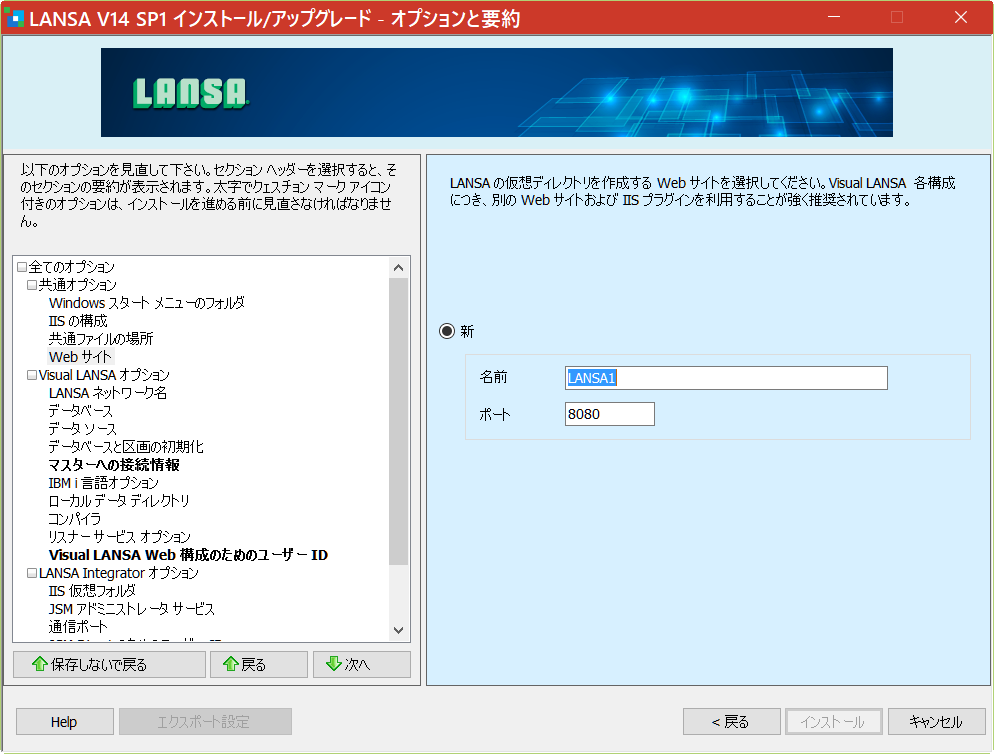Click 保存しないで戻る button
The image size is (994, 754).
[109, 665]
